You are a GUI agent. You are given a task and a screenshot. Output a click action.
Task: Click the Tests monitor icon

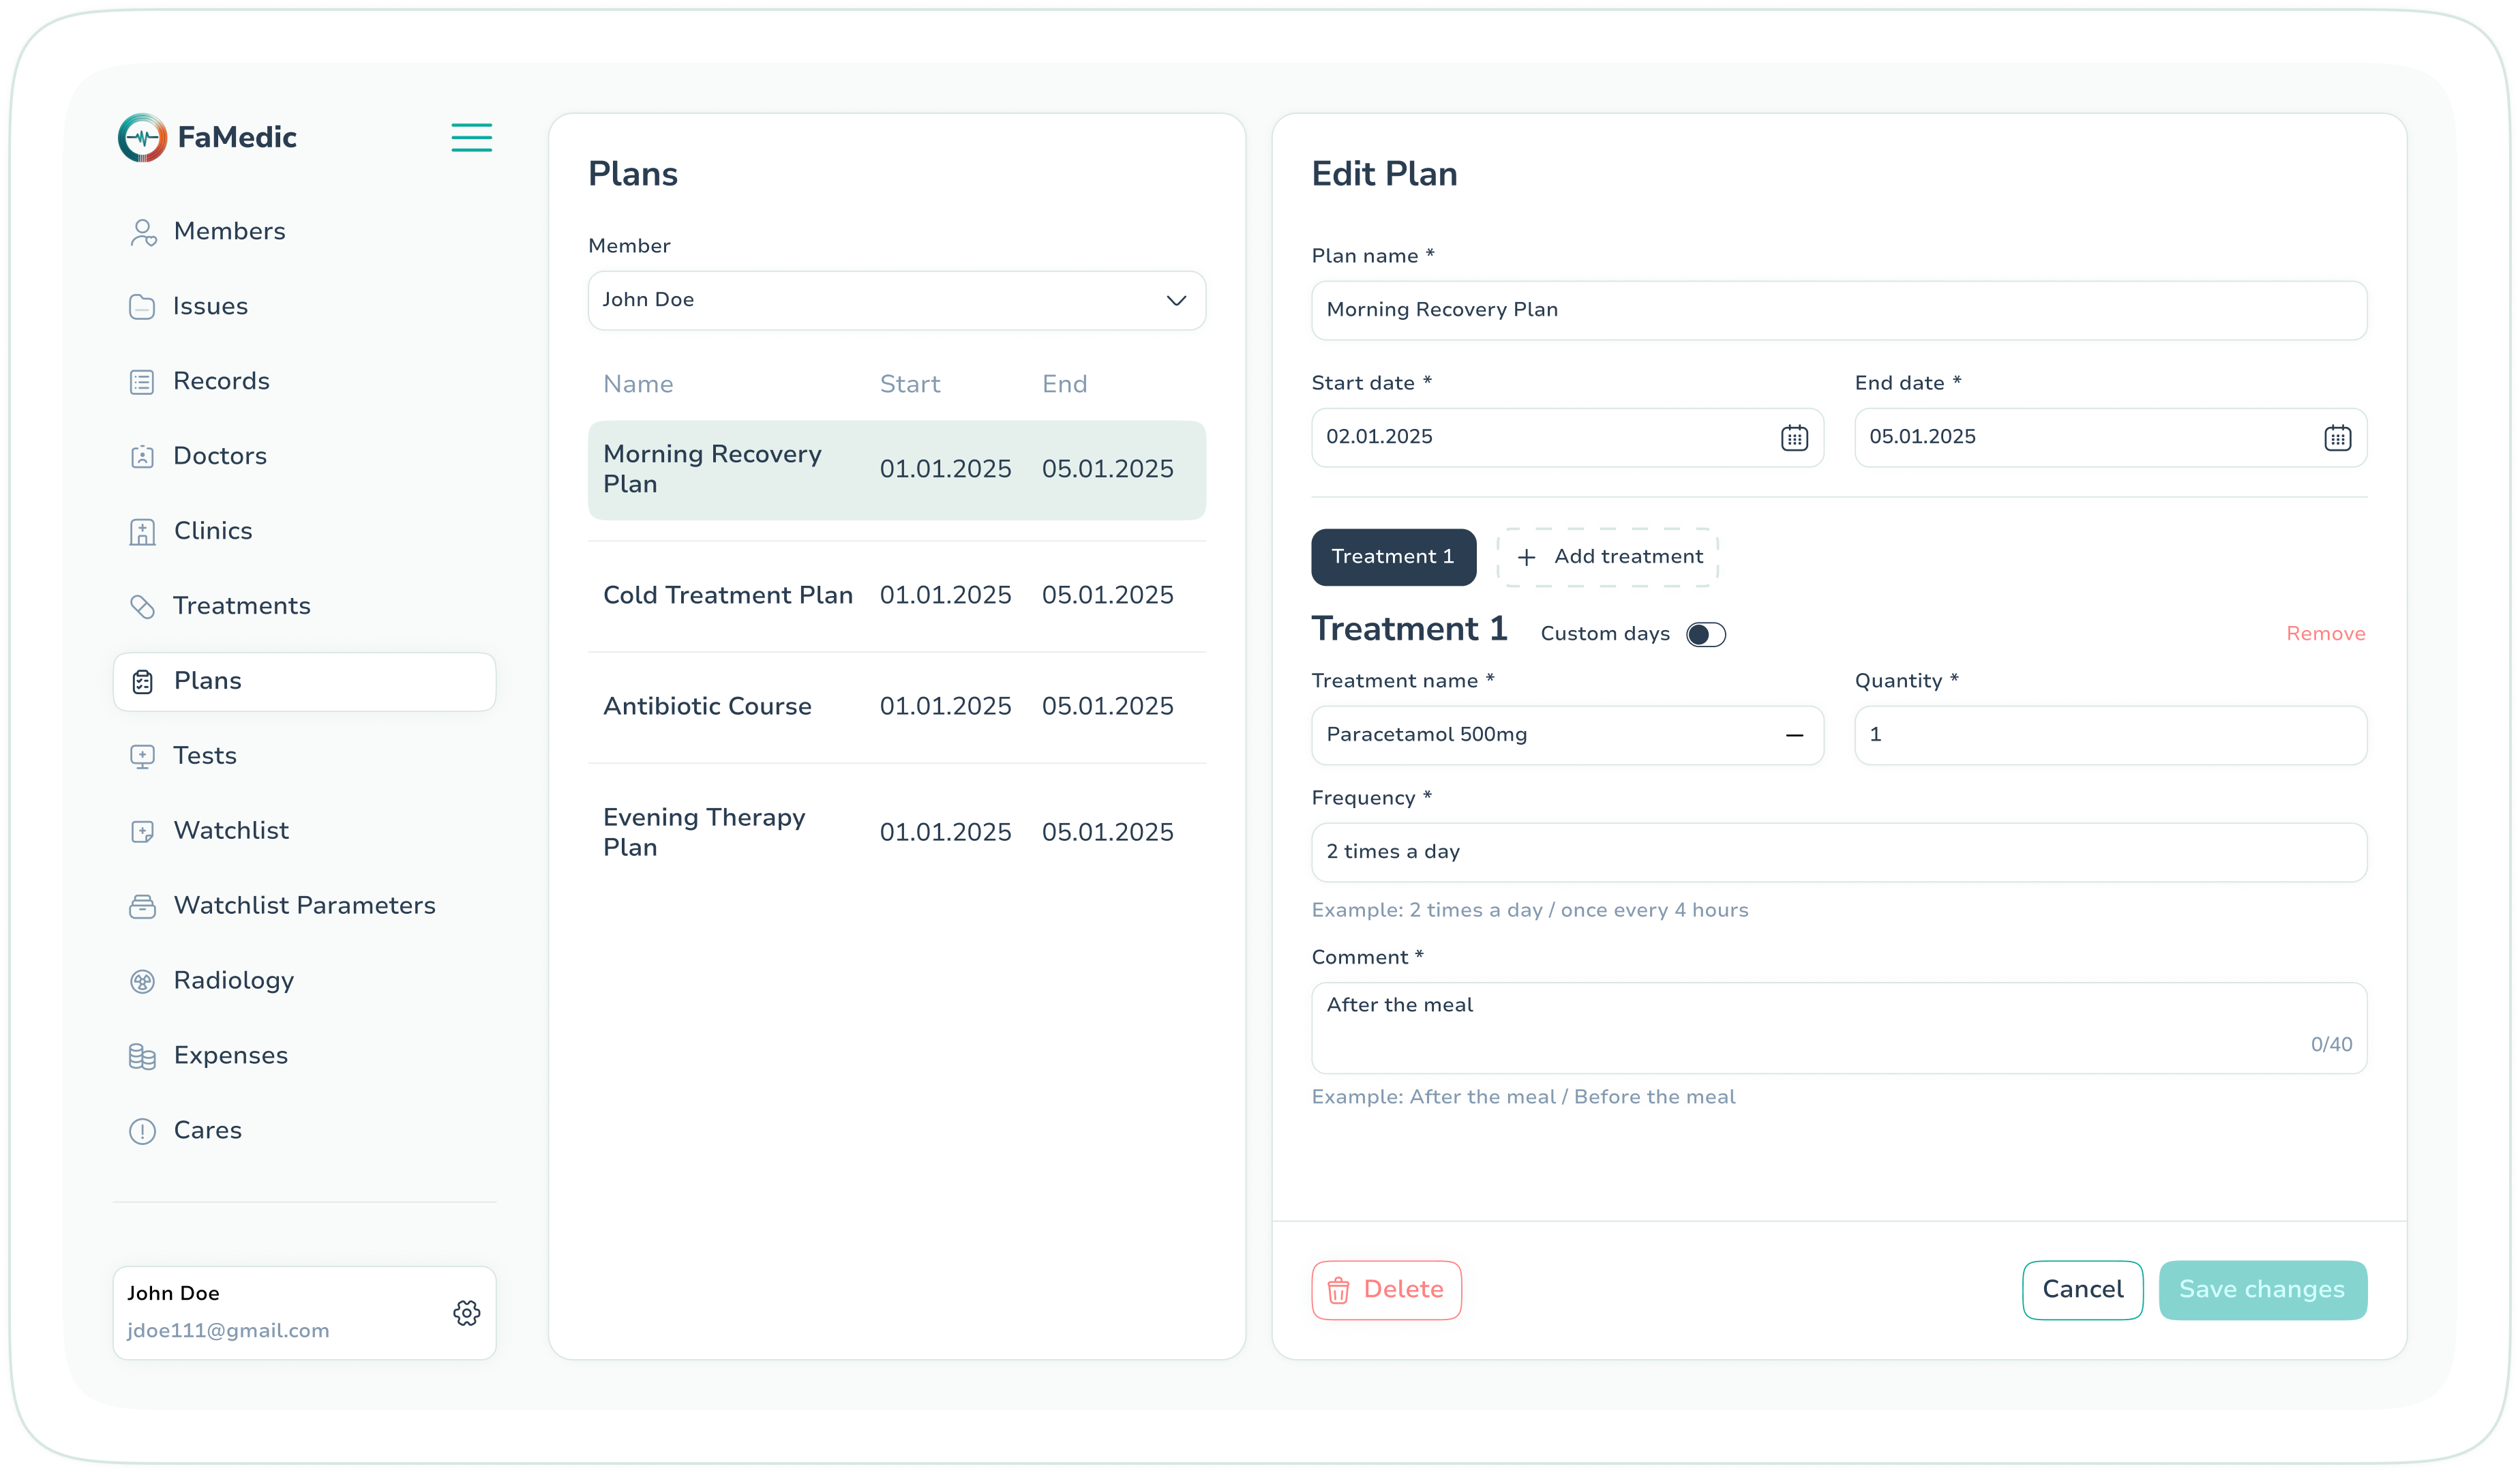tap(142, 757)
